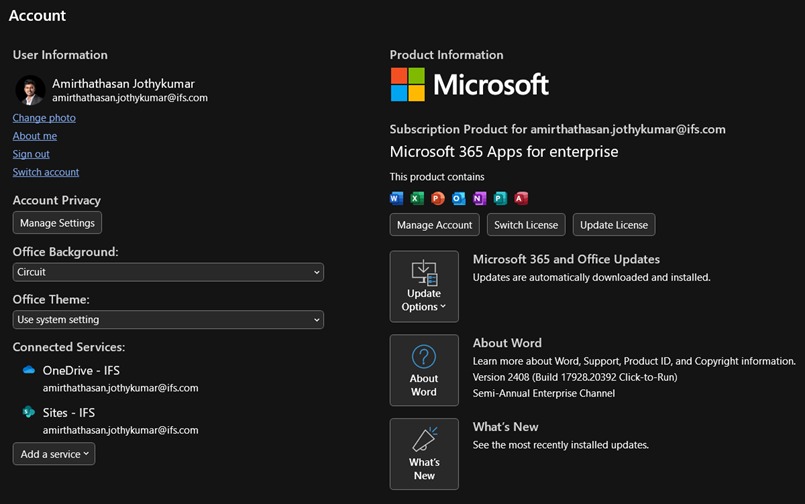Click the Version 2408 build text

(575, 377)
